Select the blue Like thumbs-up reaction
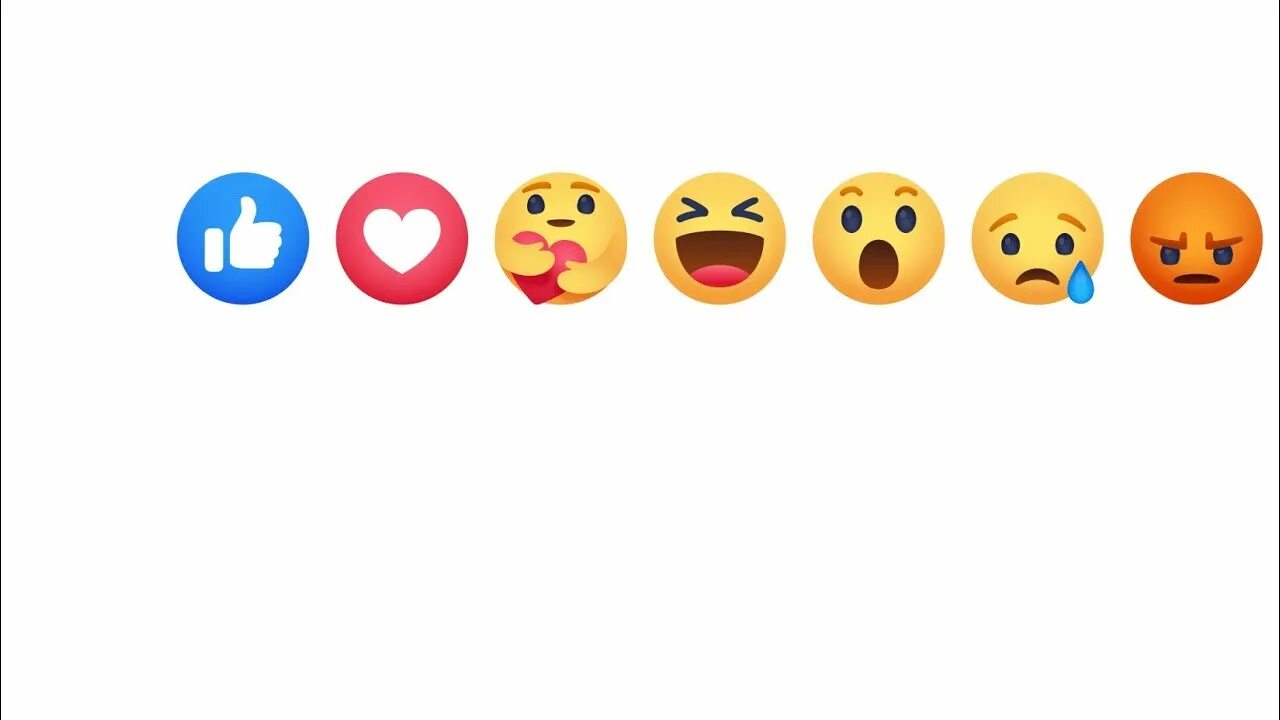1280x720 pixels. pos(243,238)
